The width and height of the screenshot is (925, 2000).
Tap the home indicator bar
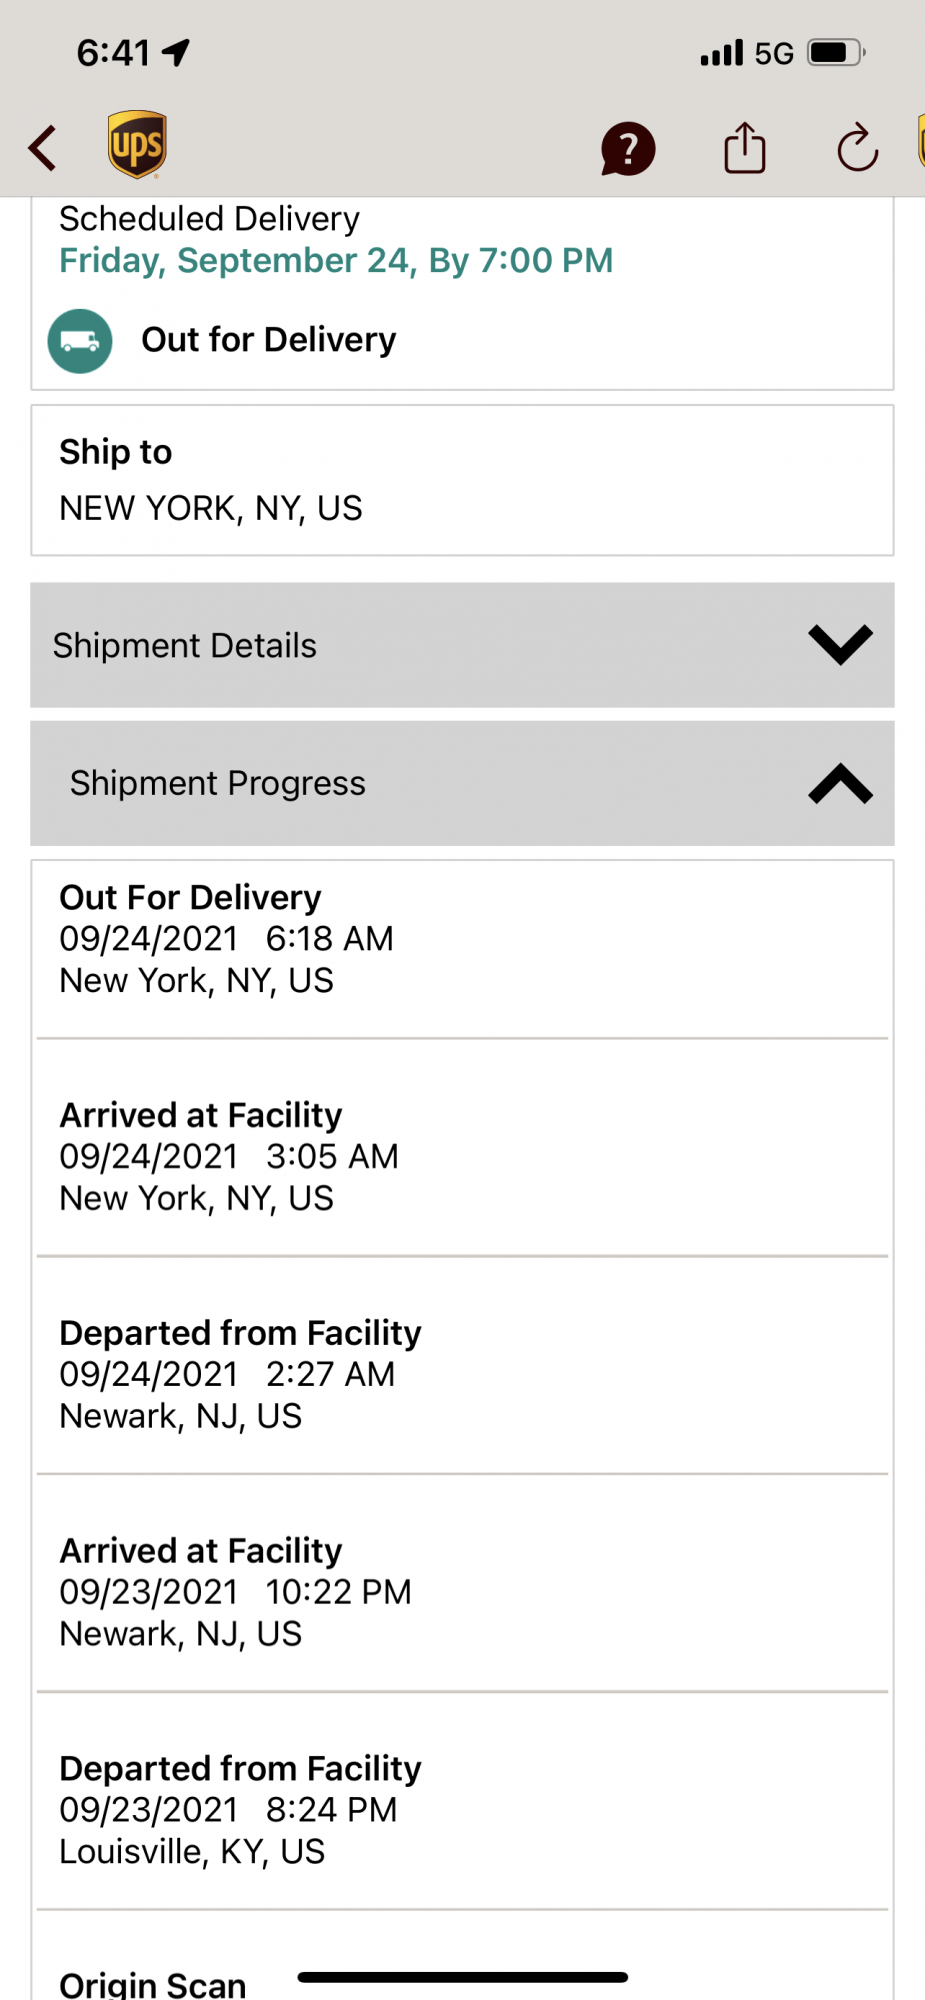pos(462,1977)
